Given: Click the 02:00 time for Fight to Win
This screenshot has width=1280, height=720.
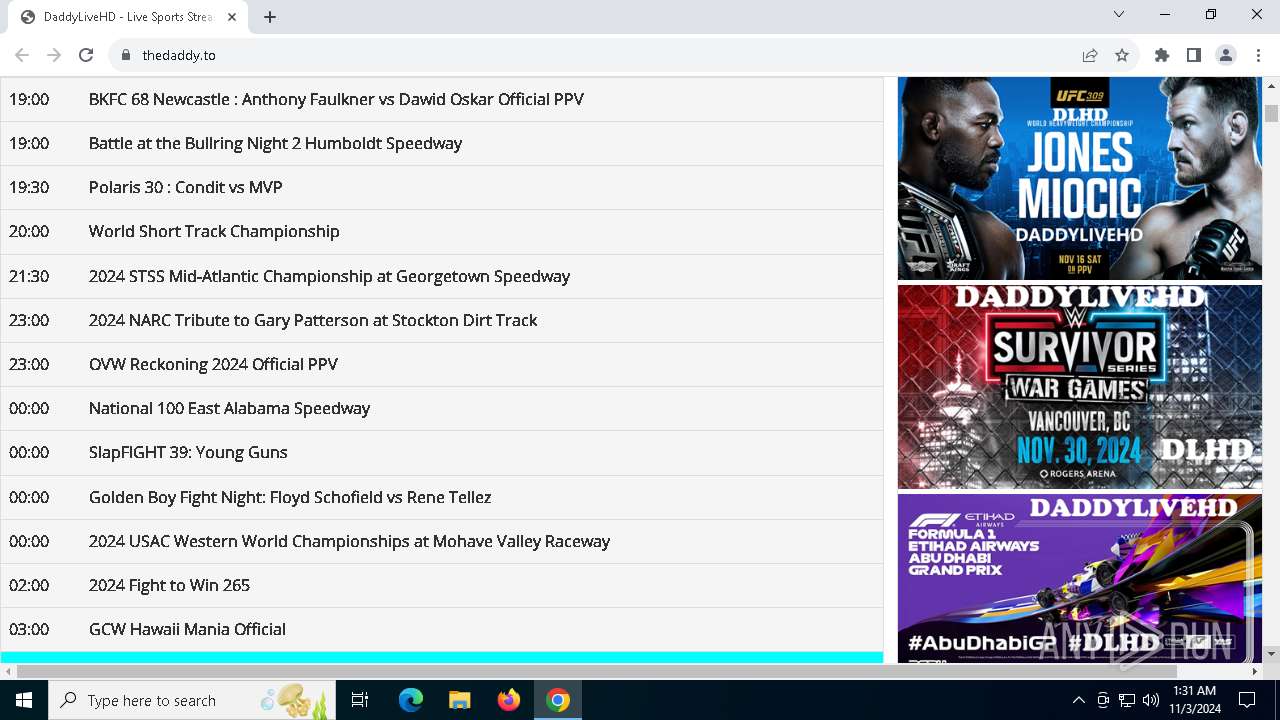Looking at the screenshot, I should [x=29, y=585].
